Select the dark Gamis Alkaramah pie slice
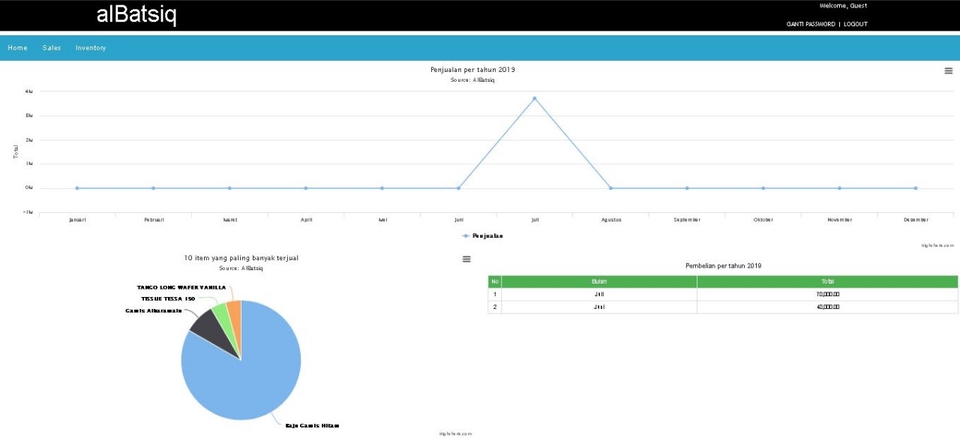Image resolution: width=960 pixels, height=438 pixels. click(x=211, y=331)
